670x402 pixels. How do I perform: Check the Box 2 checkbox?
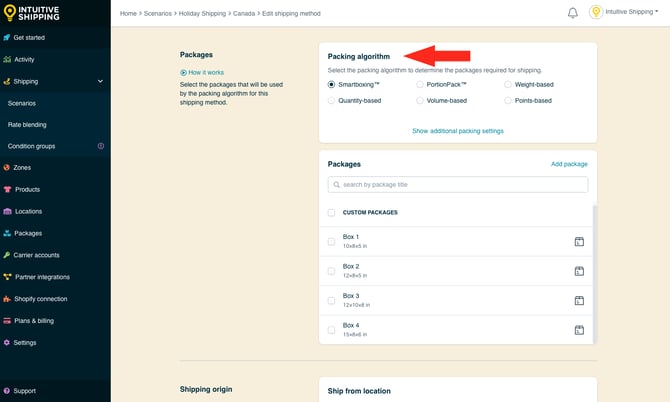click(x=332, y=271)
